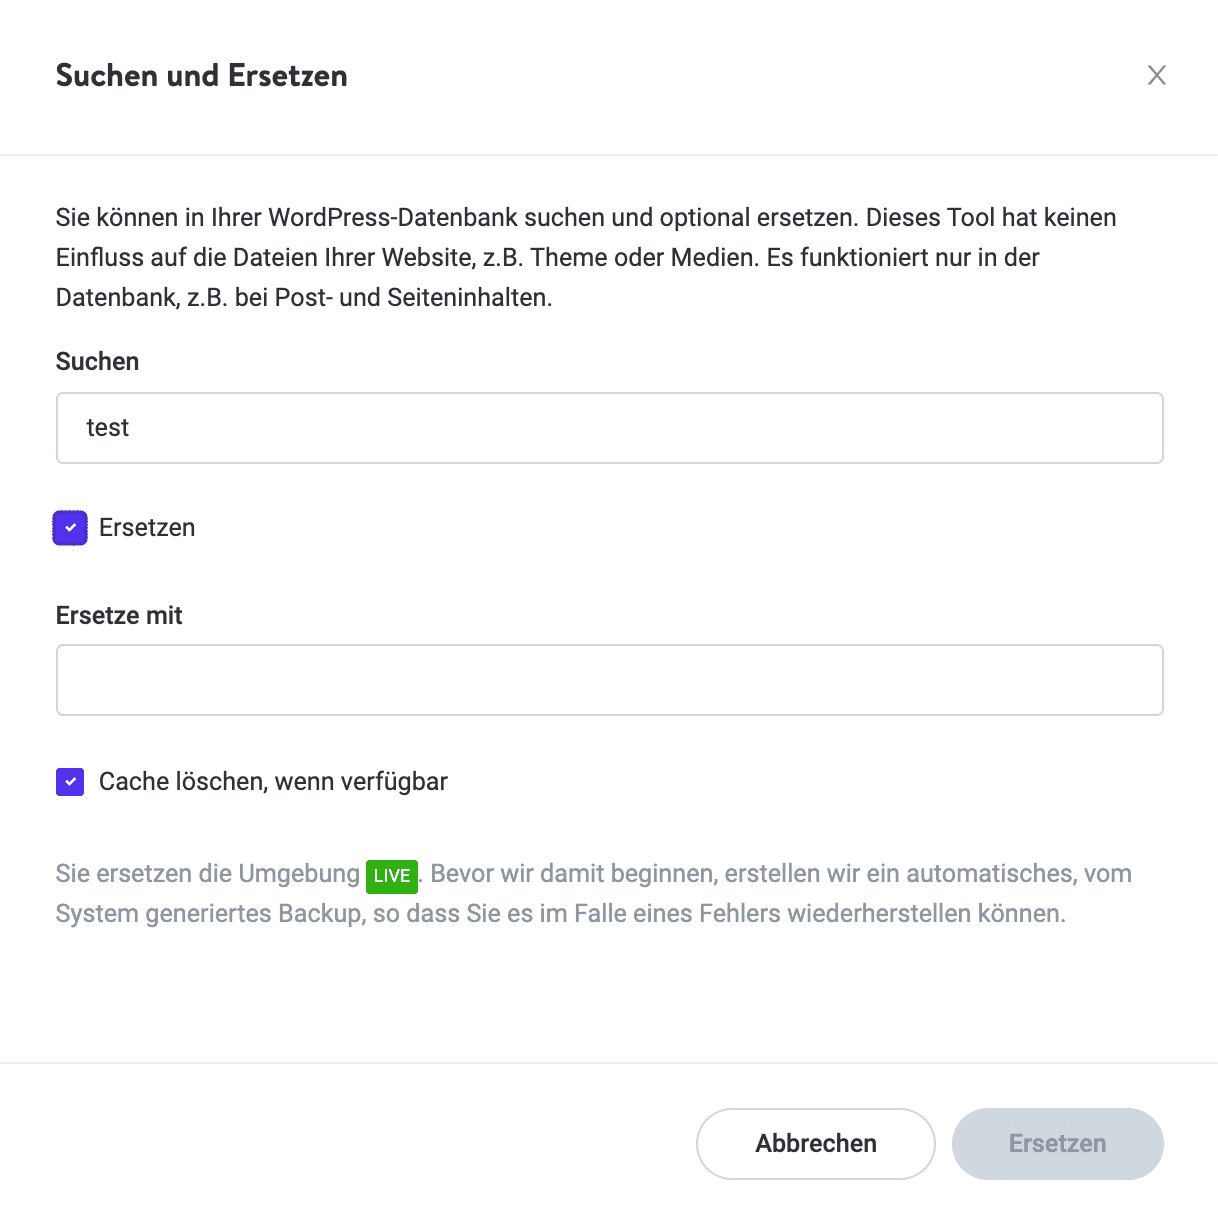Click the dialog close icon top right
Viewport: 1218px width, 1220px height.
(x=1156, y=75)
